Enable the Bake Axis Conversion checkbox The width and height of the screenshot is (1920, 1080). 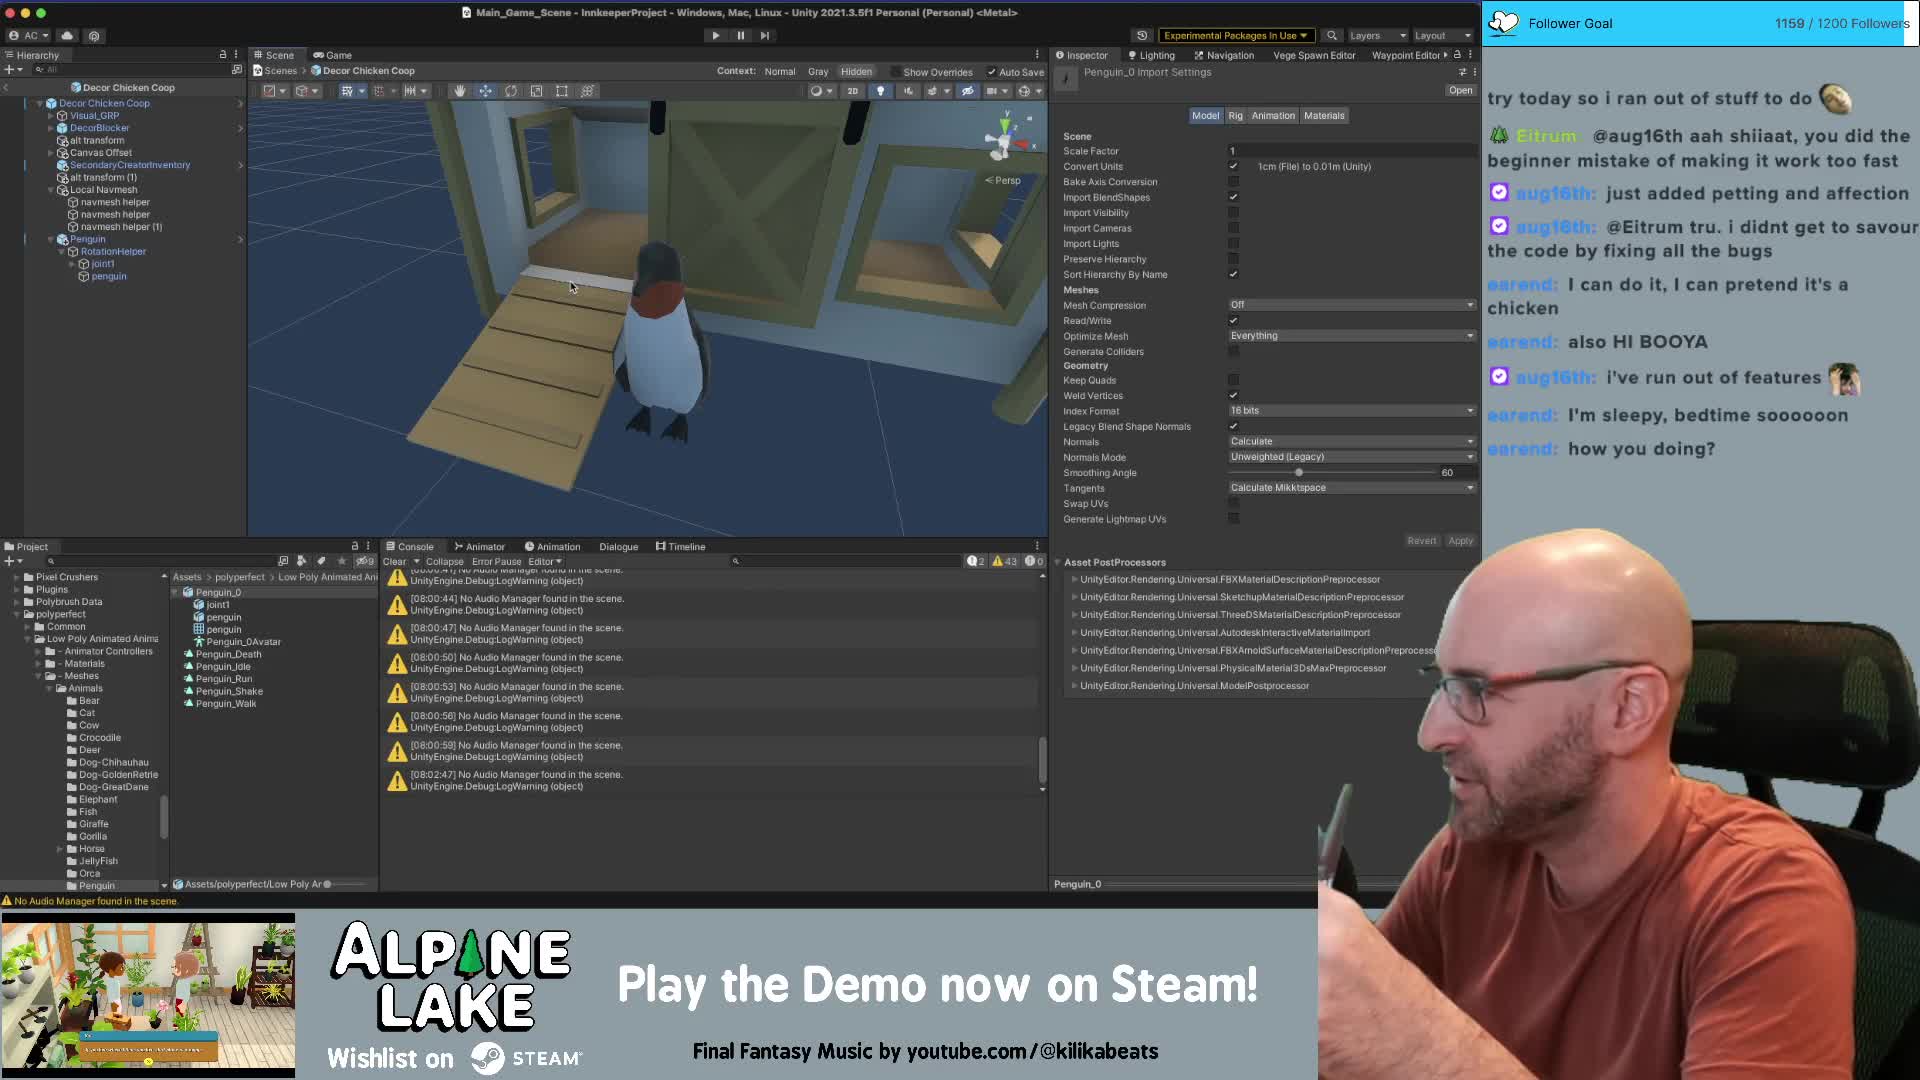1233,182
